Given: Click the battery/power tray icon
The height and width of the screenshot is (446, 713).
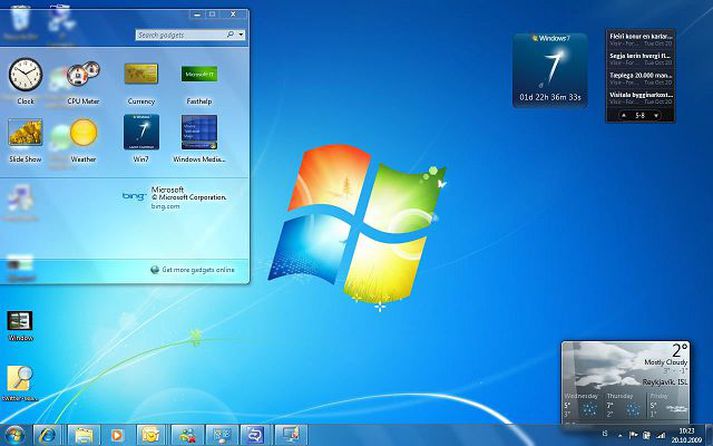Looking at the screenshot, I should tap(647, 435).
